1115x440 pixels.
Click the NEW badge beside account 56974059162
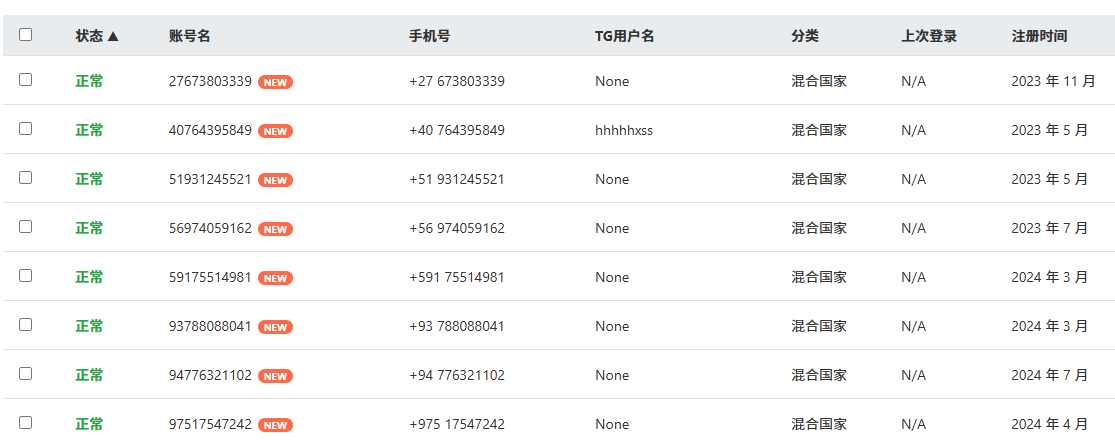coord(275,229)
